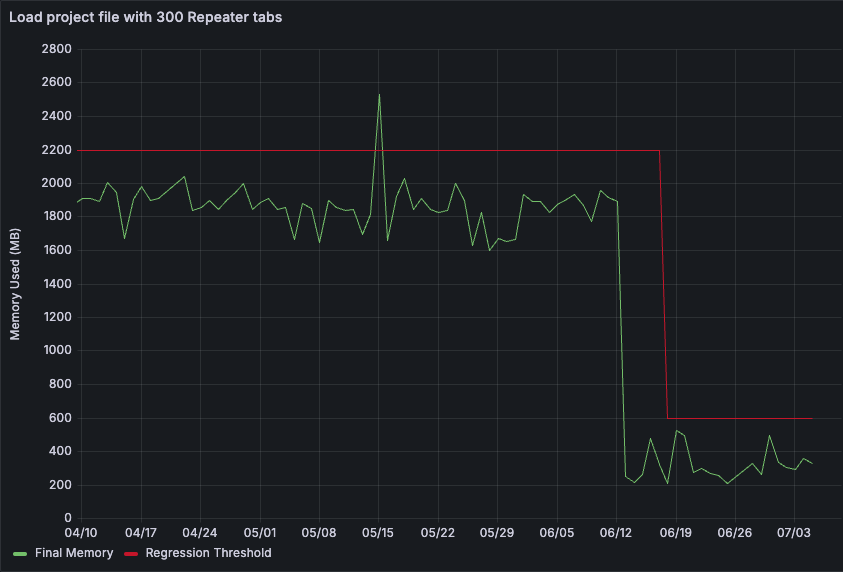This screenshot has width=843, height=572.
Task: Click the 1400 y-axis tick label
Action: point(56,284)
